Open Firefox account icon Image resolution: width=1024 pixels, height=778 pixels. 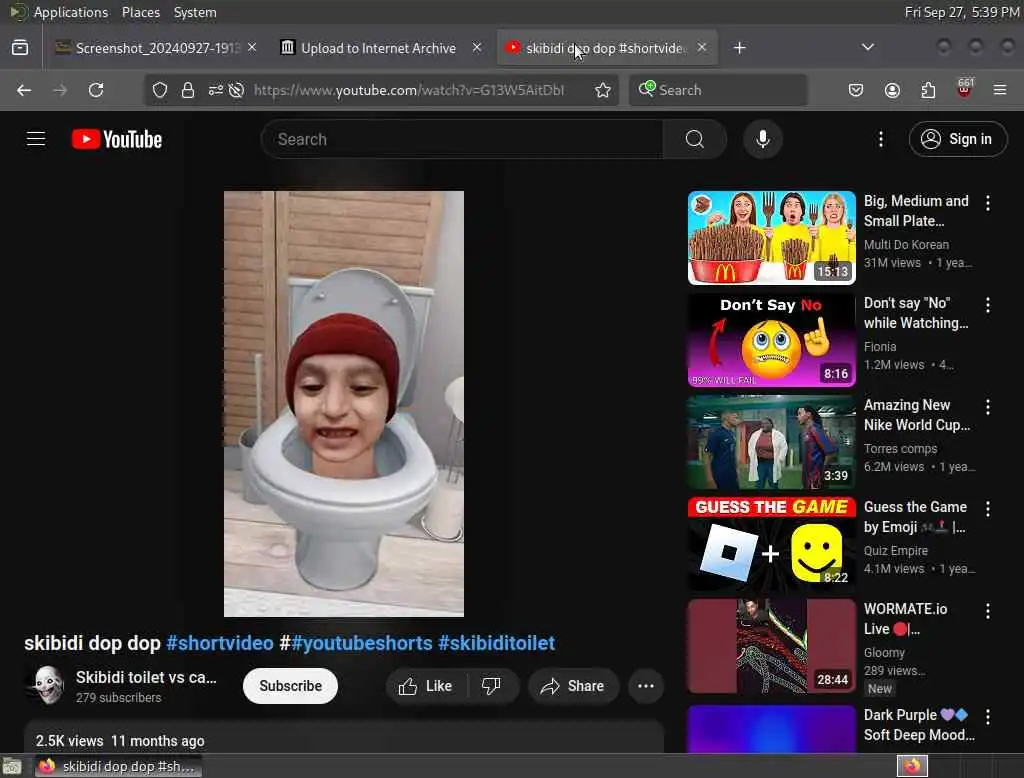click(892, 90)
